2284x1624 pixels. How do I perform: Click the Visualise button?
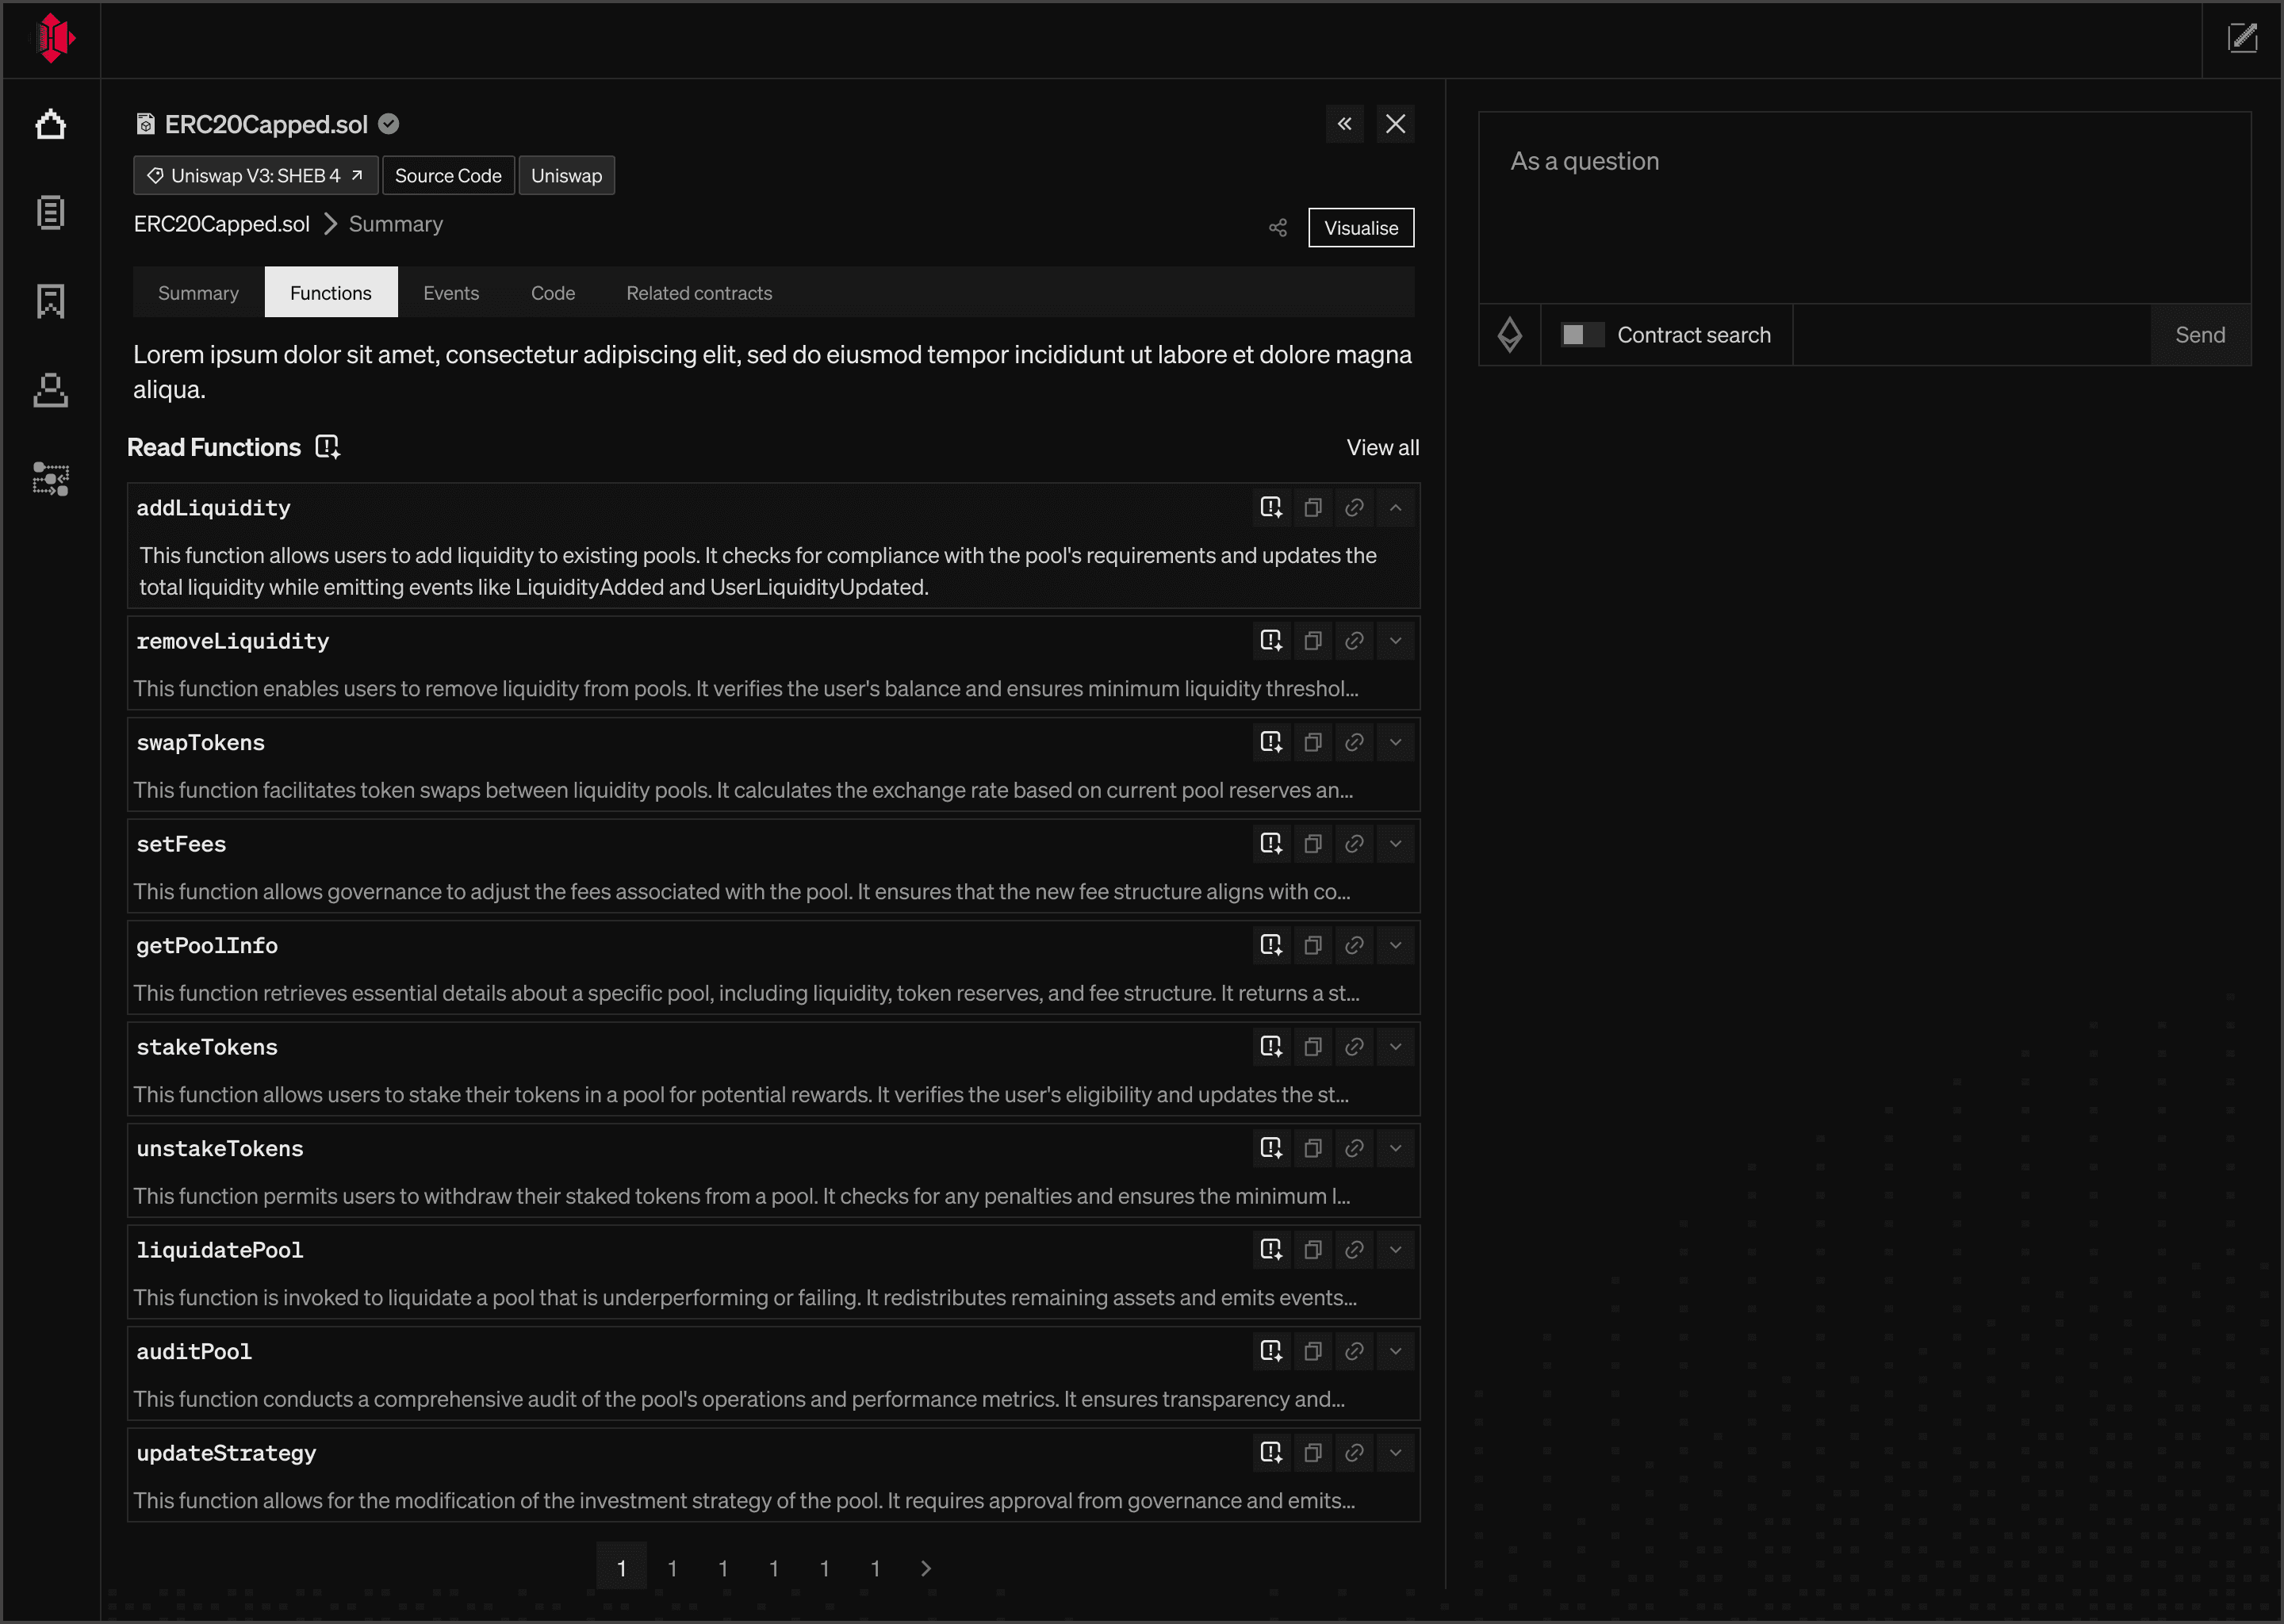click(x=1360, y=228)
